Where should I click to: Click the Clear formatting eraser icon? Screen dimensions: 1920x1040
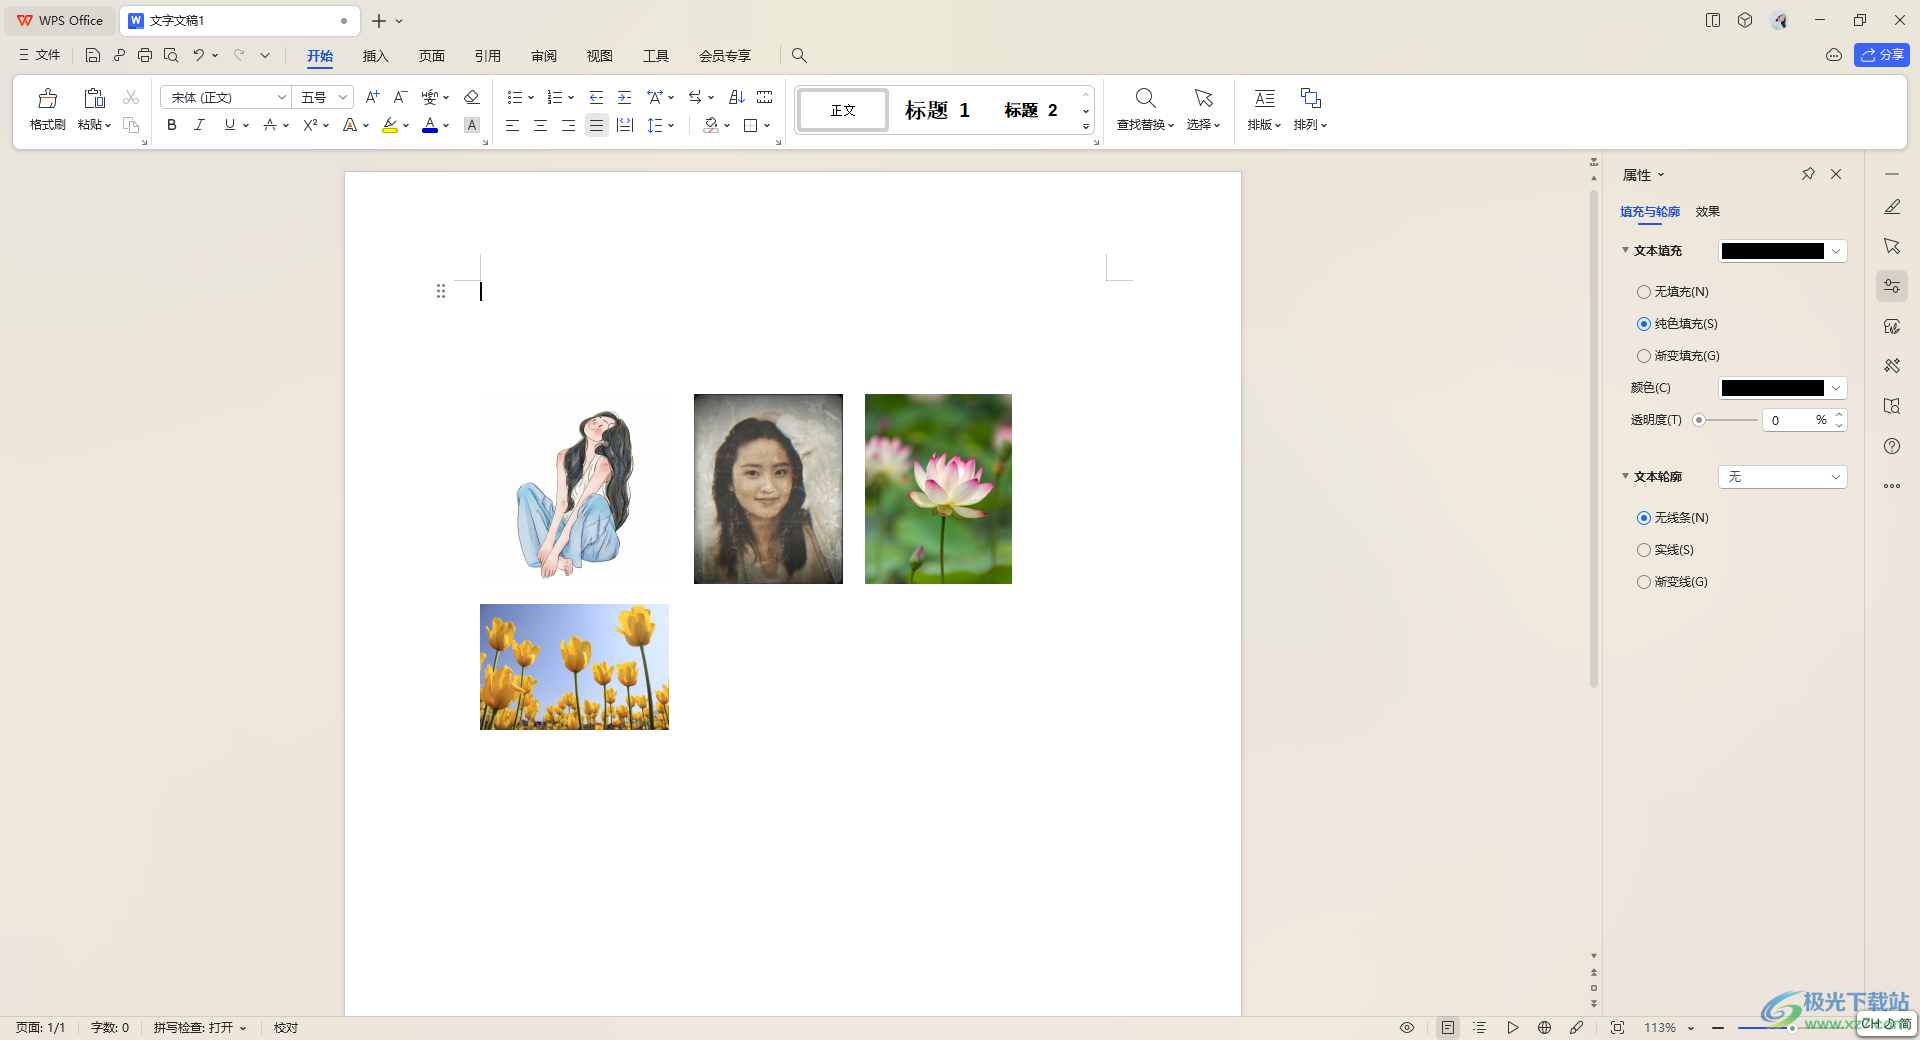point(472,97)
